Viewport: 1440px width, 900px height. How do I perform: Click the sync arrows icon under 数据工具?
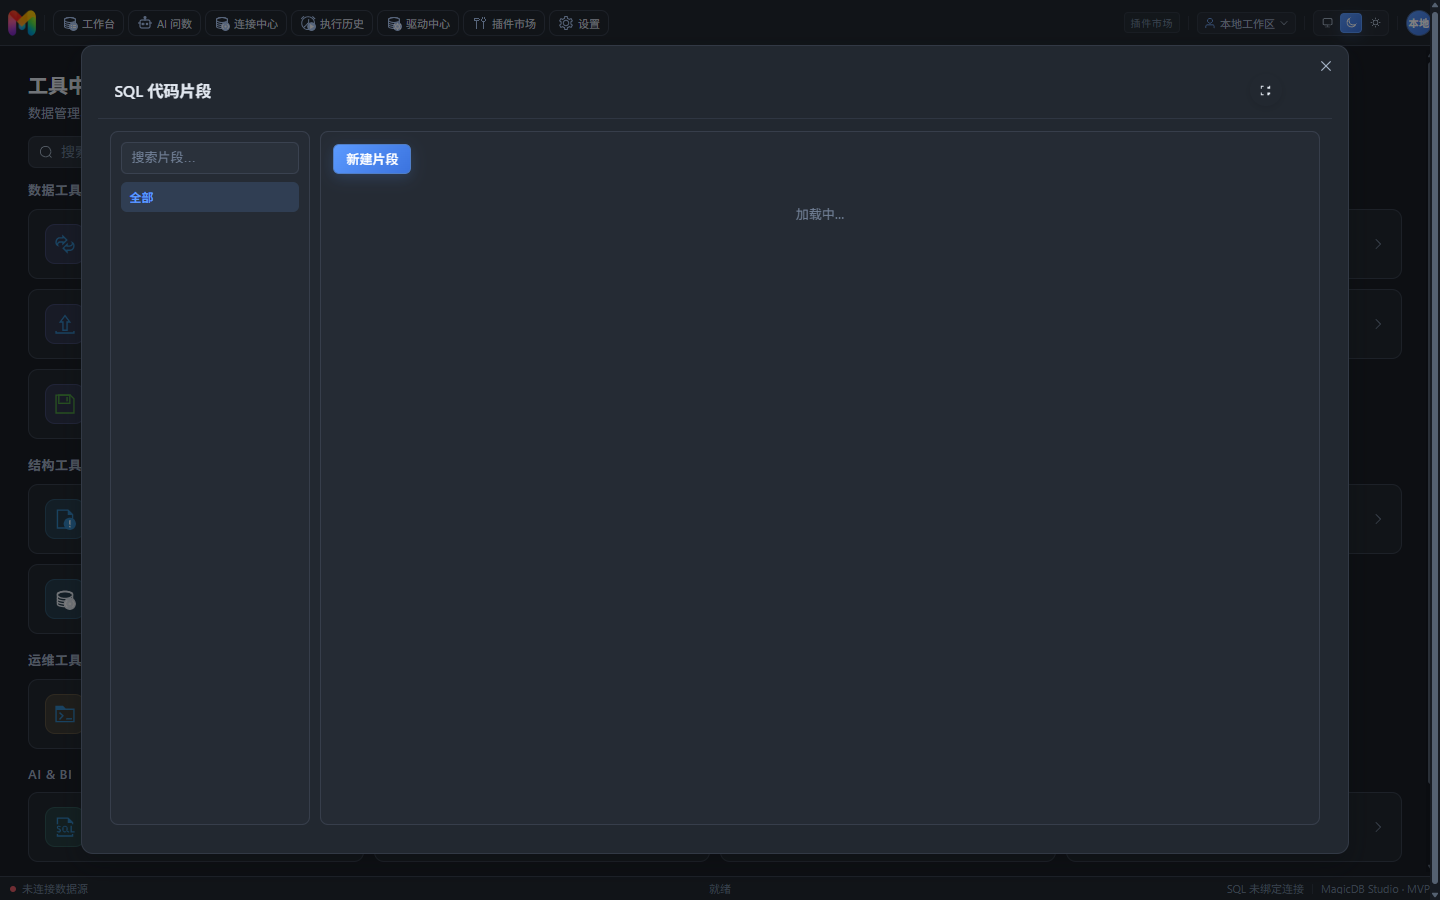tap(65, 244)
